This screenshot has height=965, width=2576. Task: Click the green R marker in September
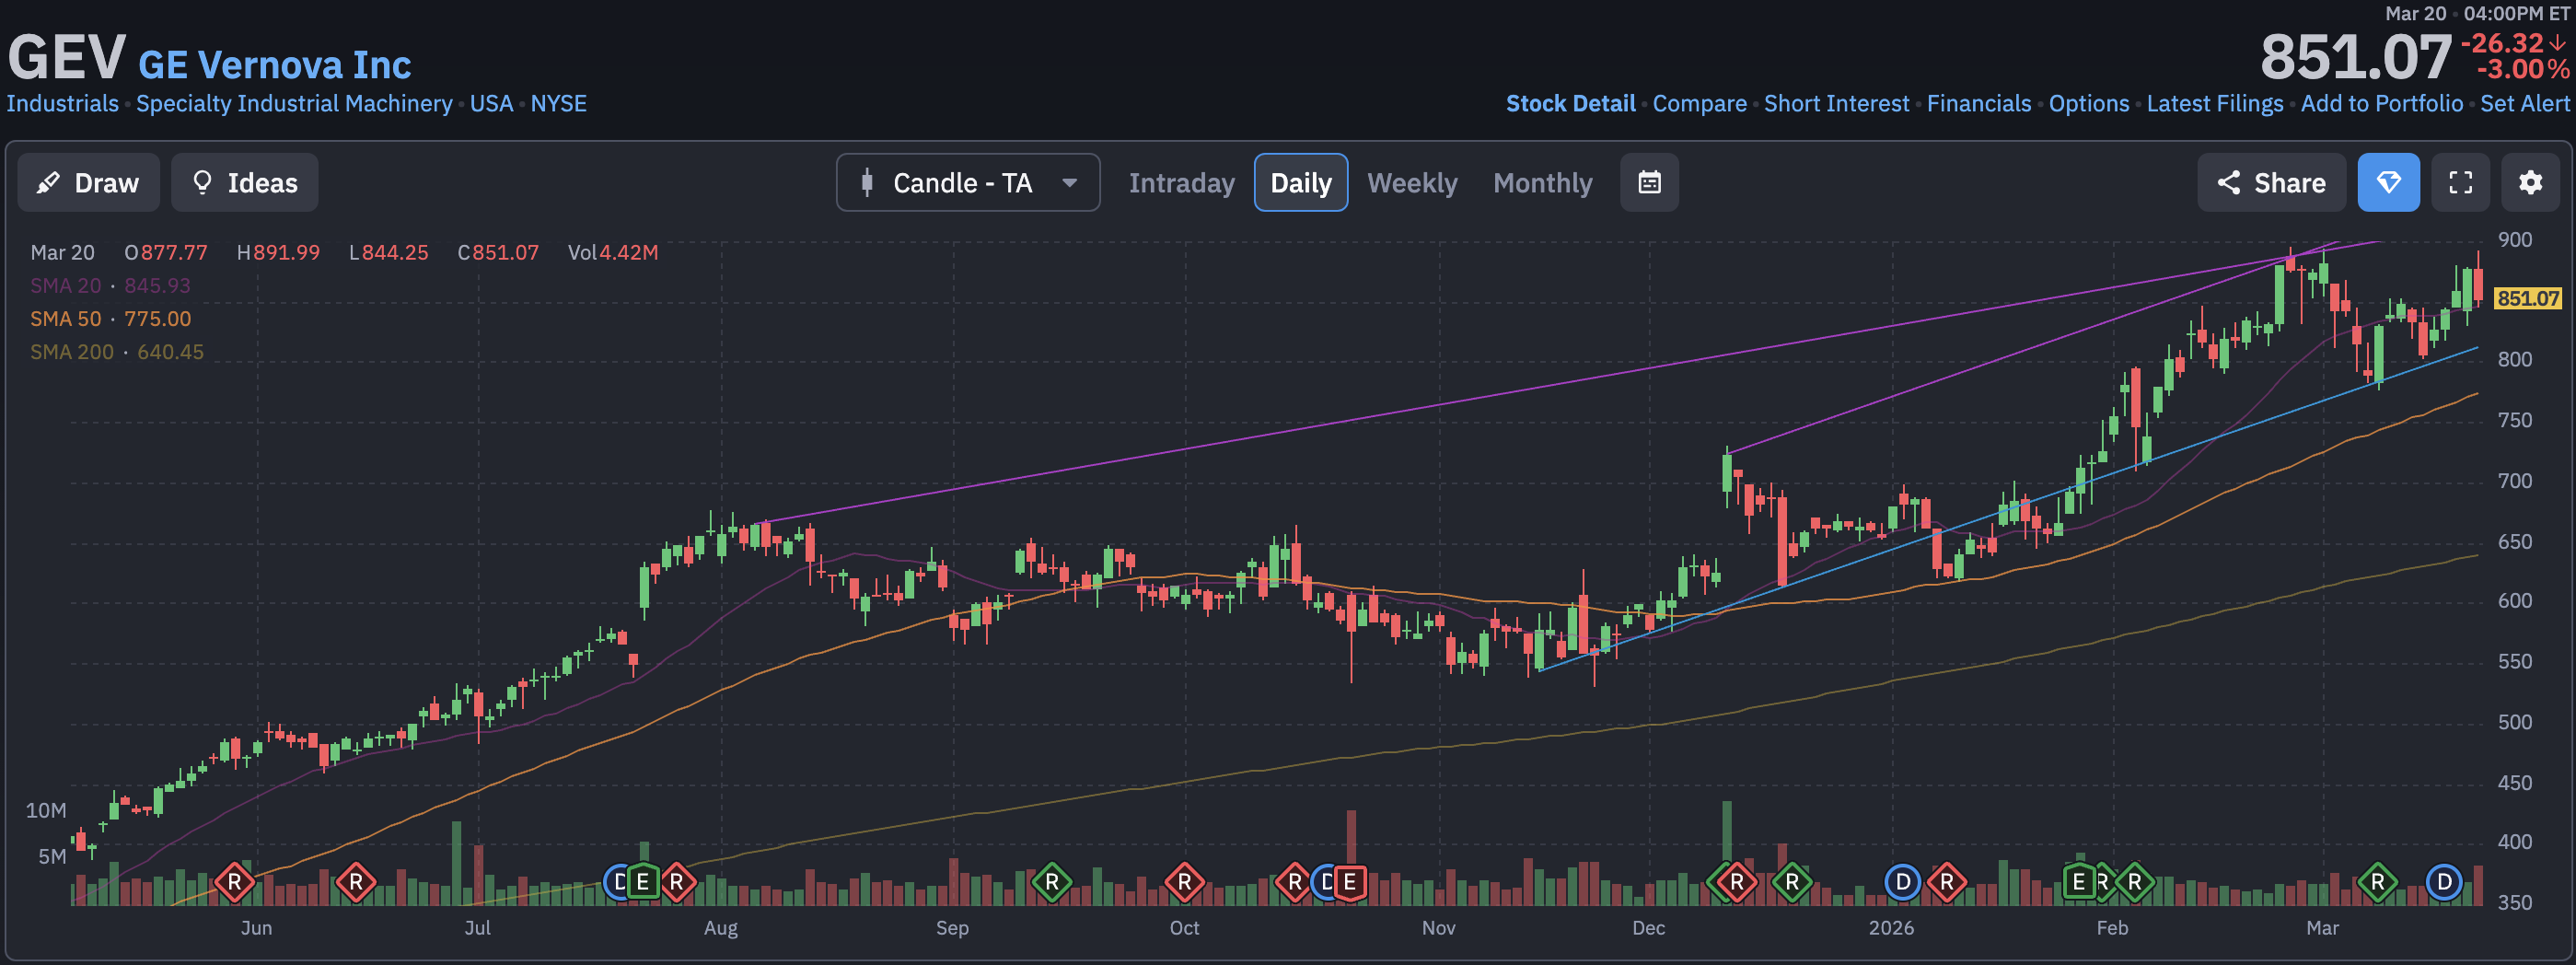click(x=1051, y=882)
